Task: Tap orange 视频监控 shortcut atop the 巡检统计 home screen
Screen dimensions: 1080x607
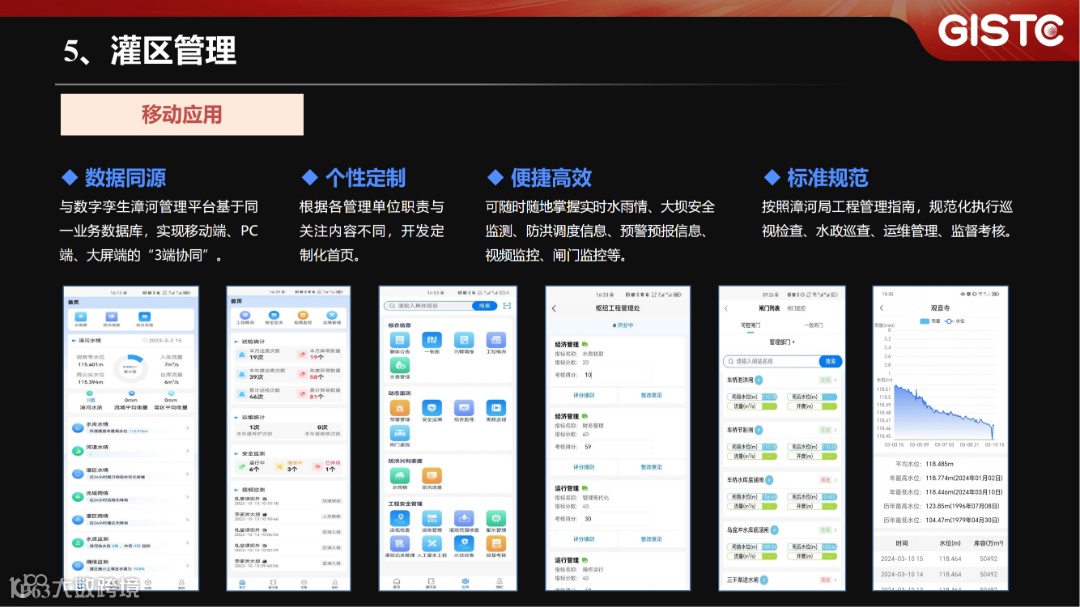Action: click(x=302, y=317)
